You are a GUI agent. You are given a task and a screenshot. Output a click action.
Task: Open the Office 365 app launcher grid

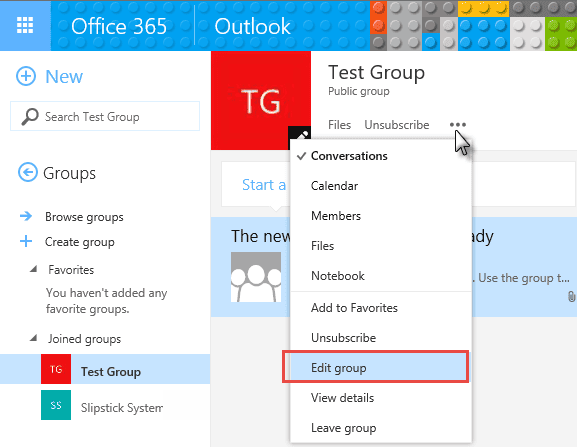tap(25, 25)
